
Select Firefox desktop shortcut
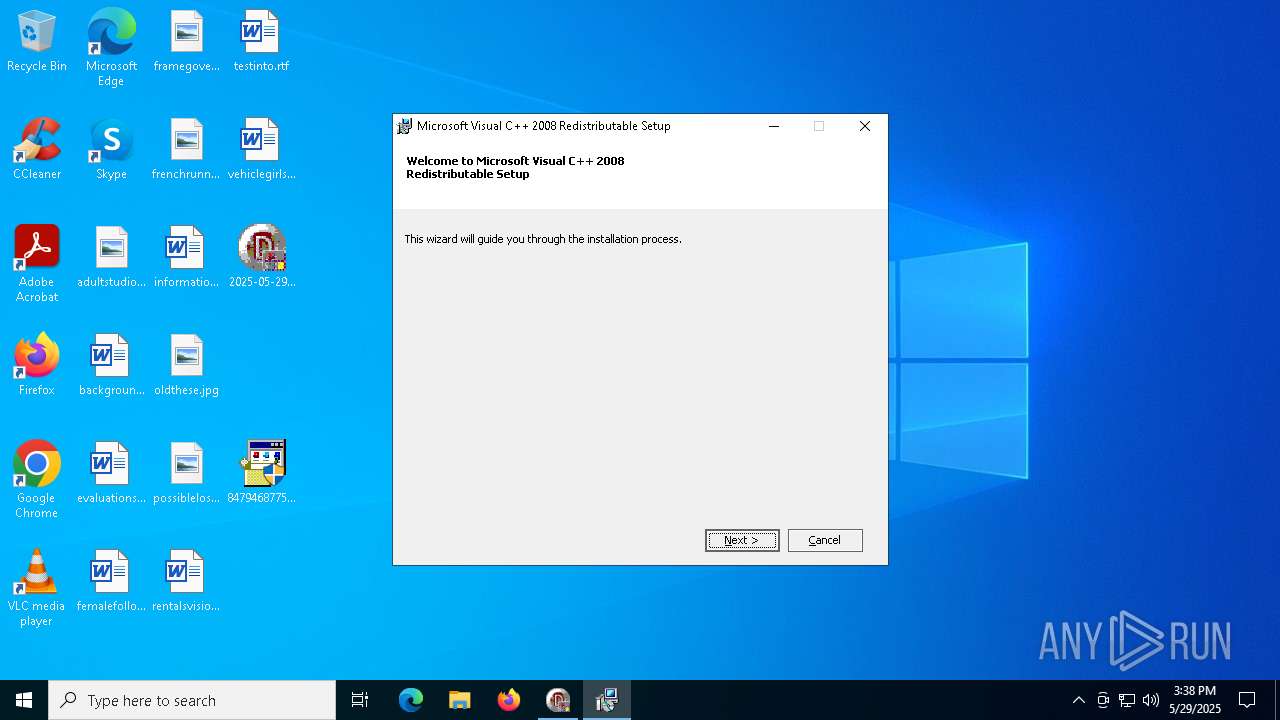click(37, 366)
